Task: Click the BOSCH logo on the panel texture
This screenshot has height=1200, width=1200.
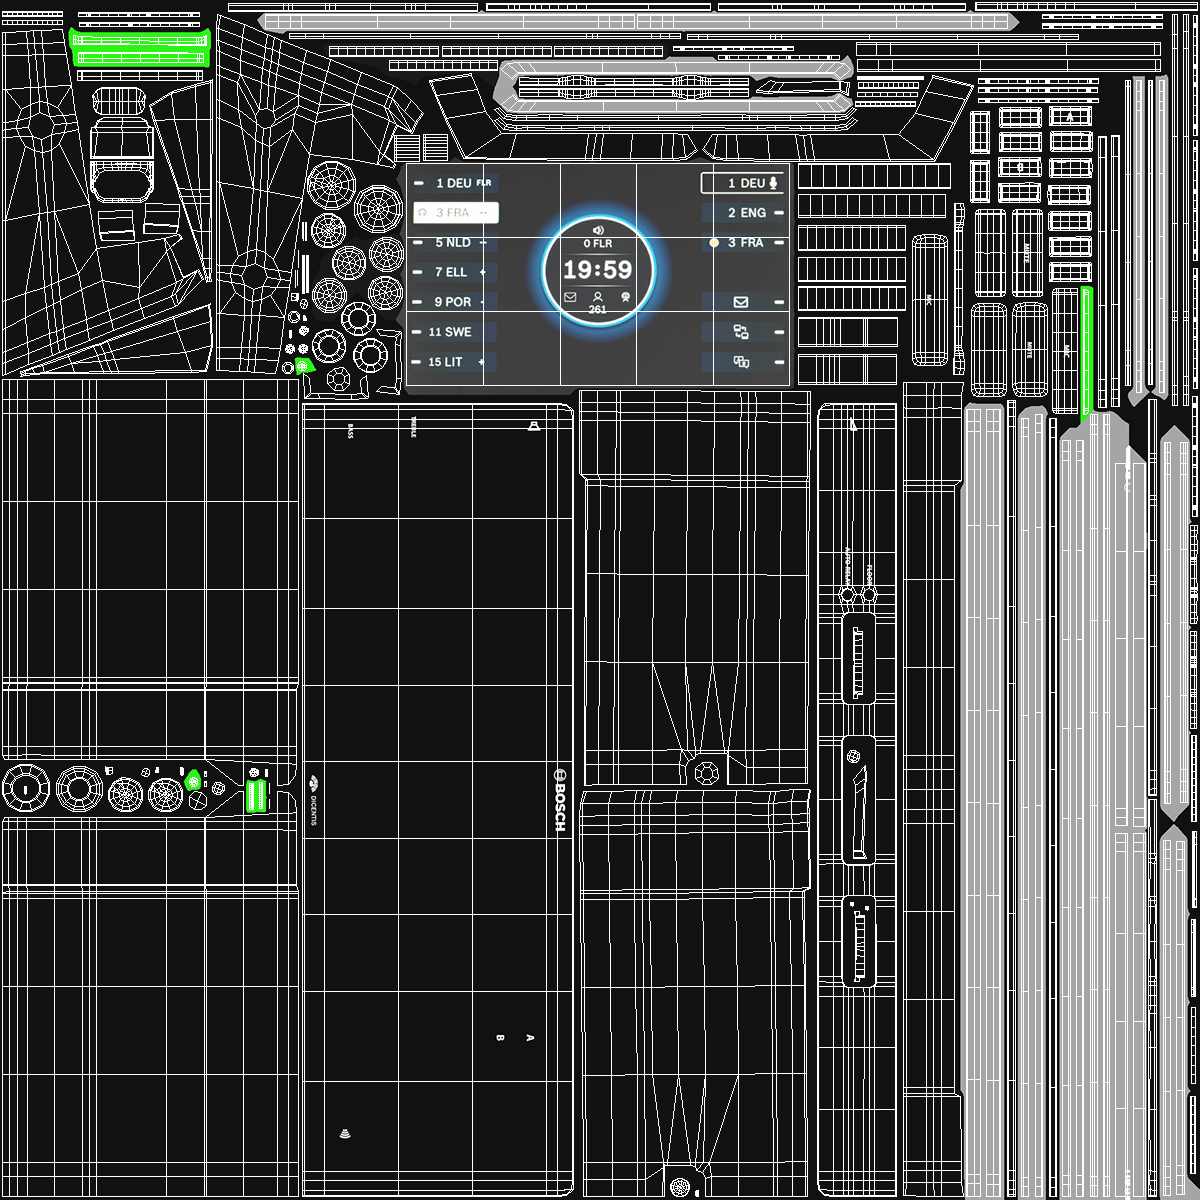Action: (x=558, y=800)
